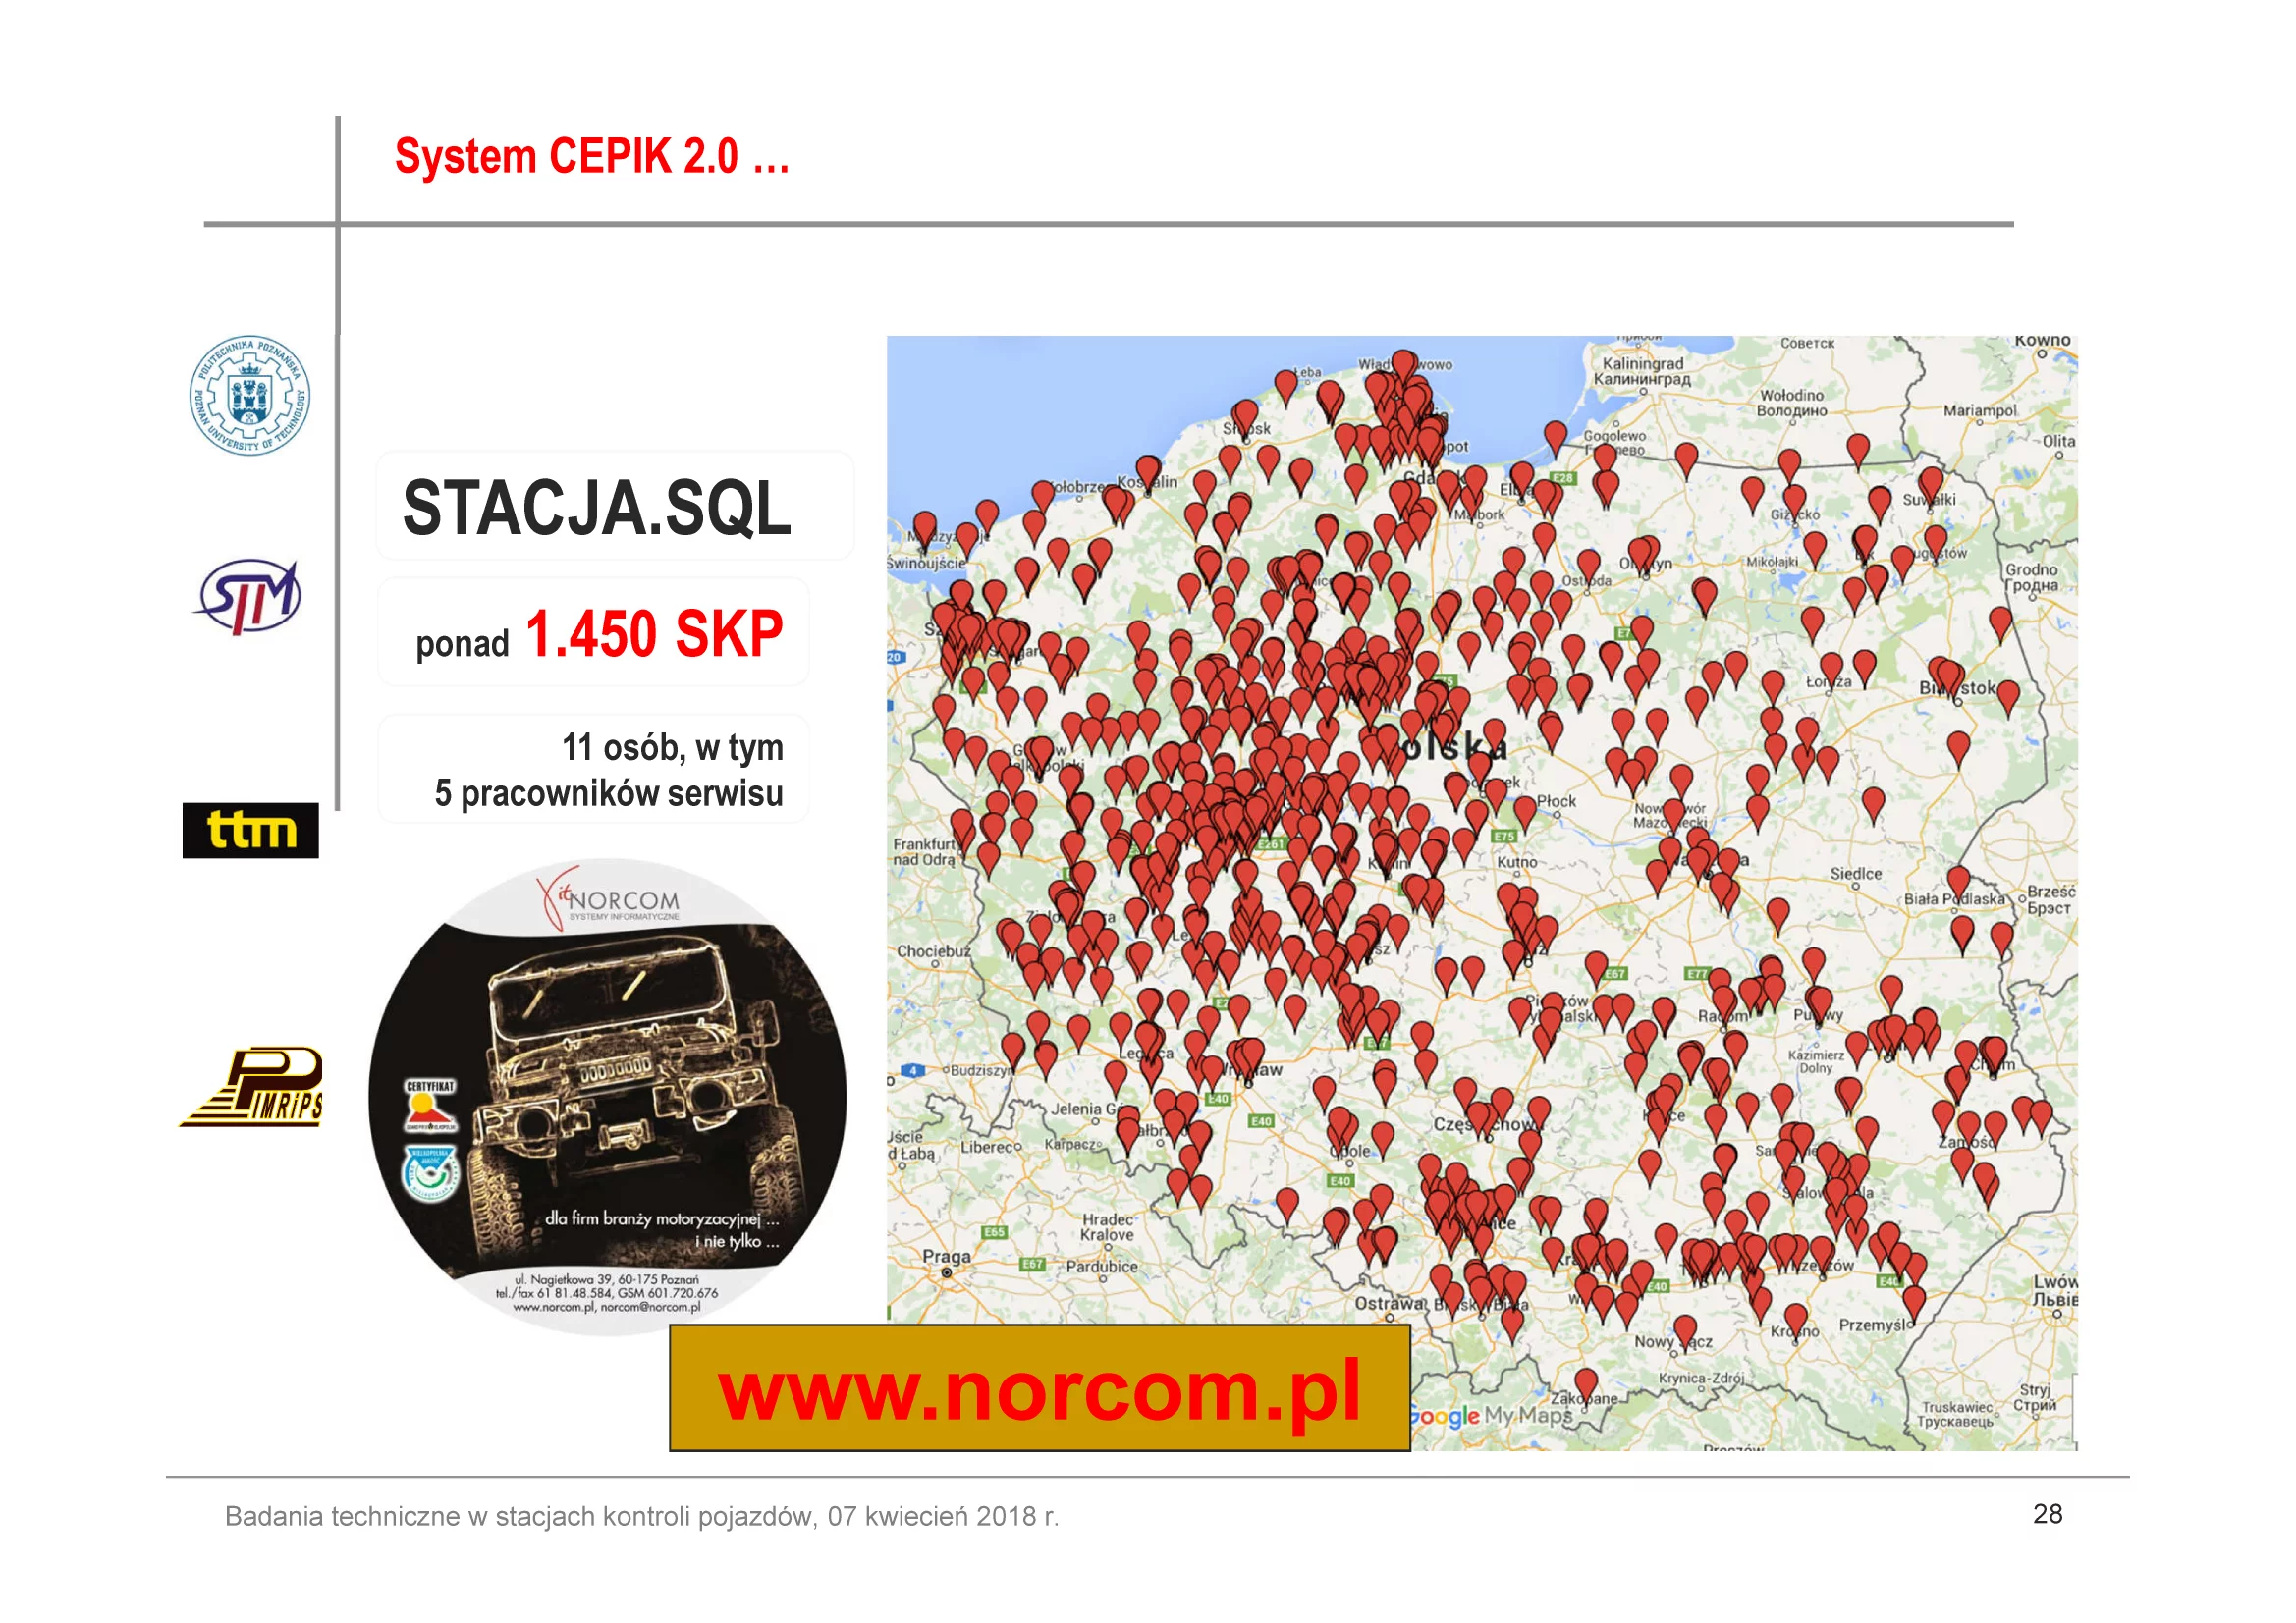Click the Poznan University of Technology logo

(x=250, y=395)
